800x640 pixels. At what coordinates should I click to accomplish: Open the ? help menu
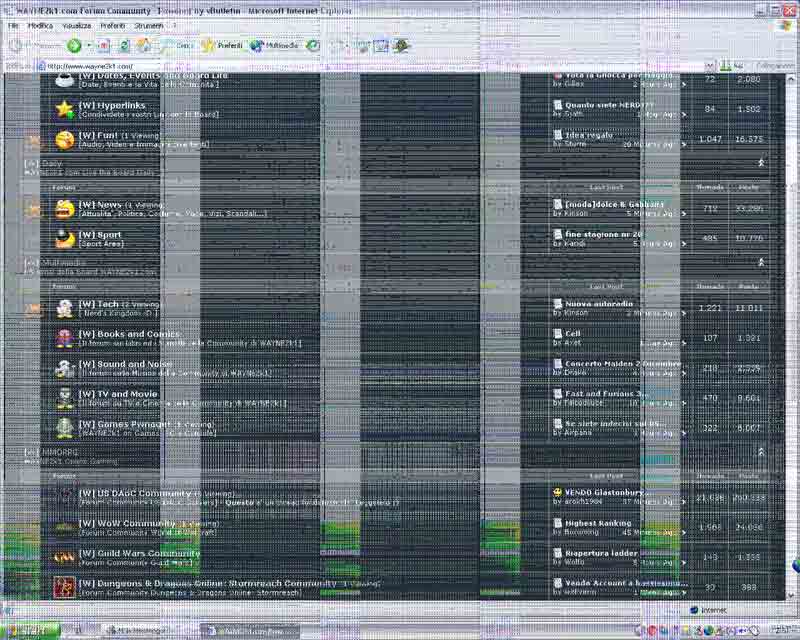tap(174, 26)
